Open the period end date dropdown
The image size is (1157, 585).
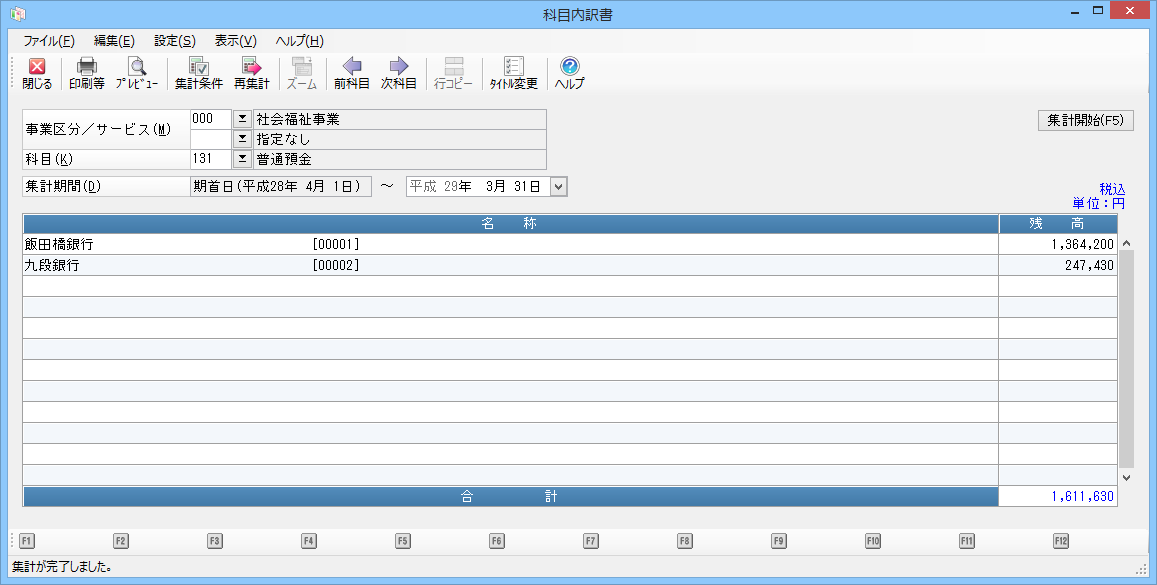click(558, 186)
